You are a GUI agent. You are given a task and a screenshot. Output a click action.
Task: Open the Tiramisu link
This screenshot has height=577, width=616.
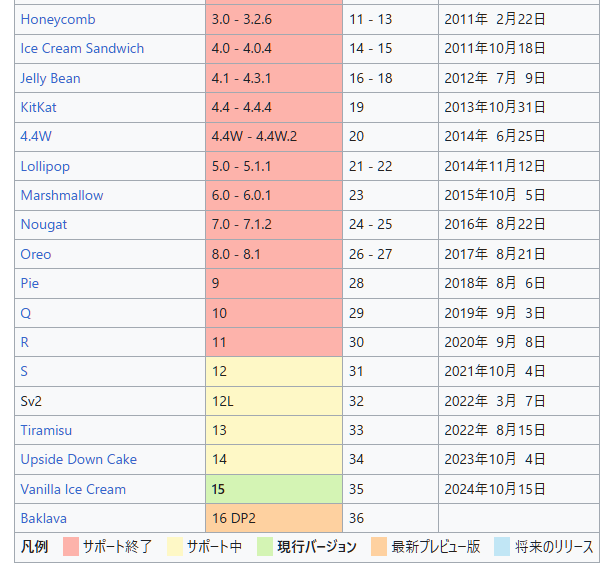(46, 430)
